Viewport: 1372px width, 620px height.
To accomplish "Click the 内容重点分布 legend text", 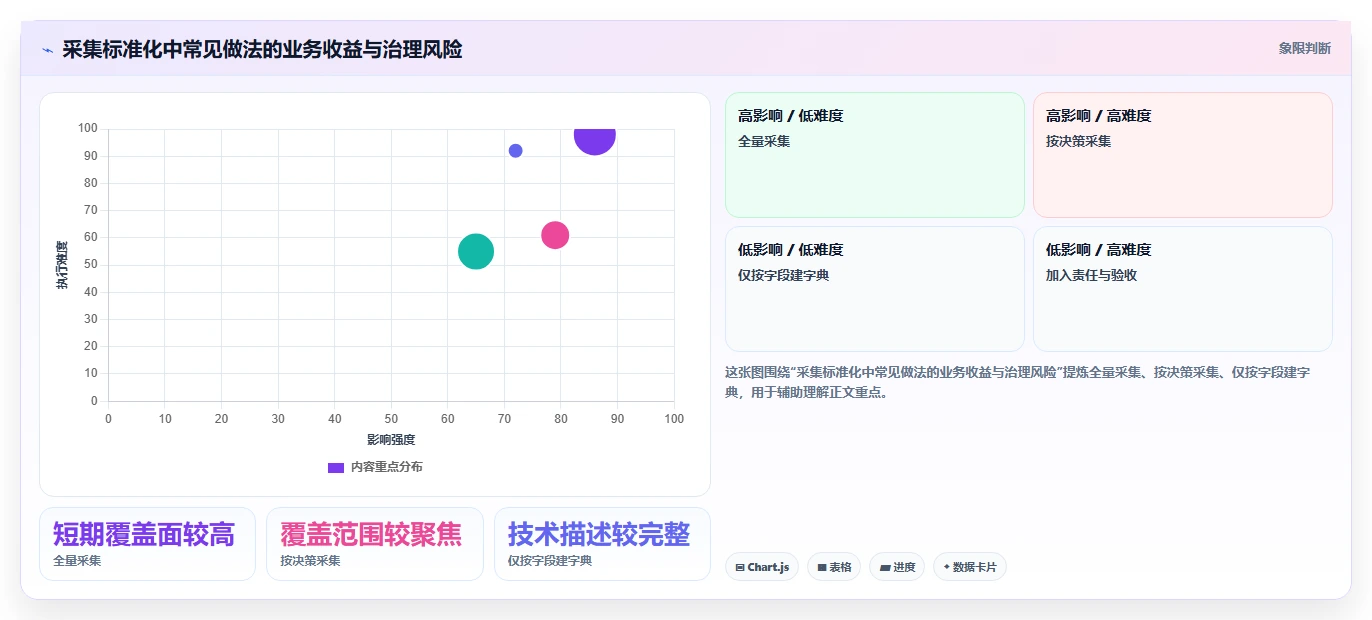I will [x=386, y=467].
